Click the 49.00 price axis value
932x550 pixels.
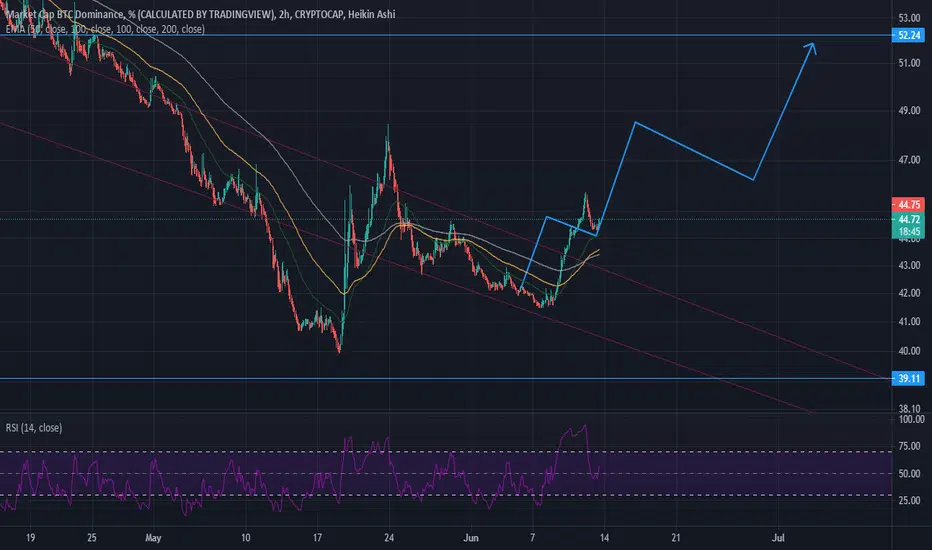[909, 111]
